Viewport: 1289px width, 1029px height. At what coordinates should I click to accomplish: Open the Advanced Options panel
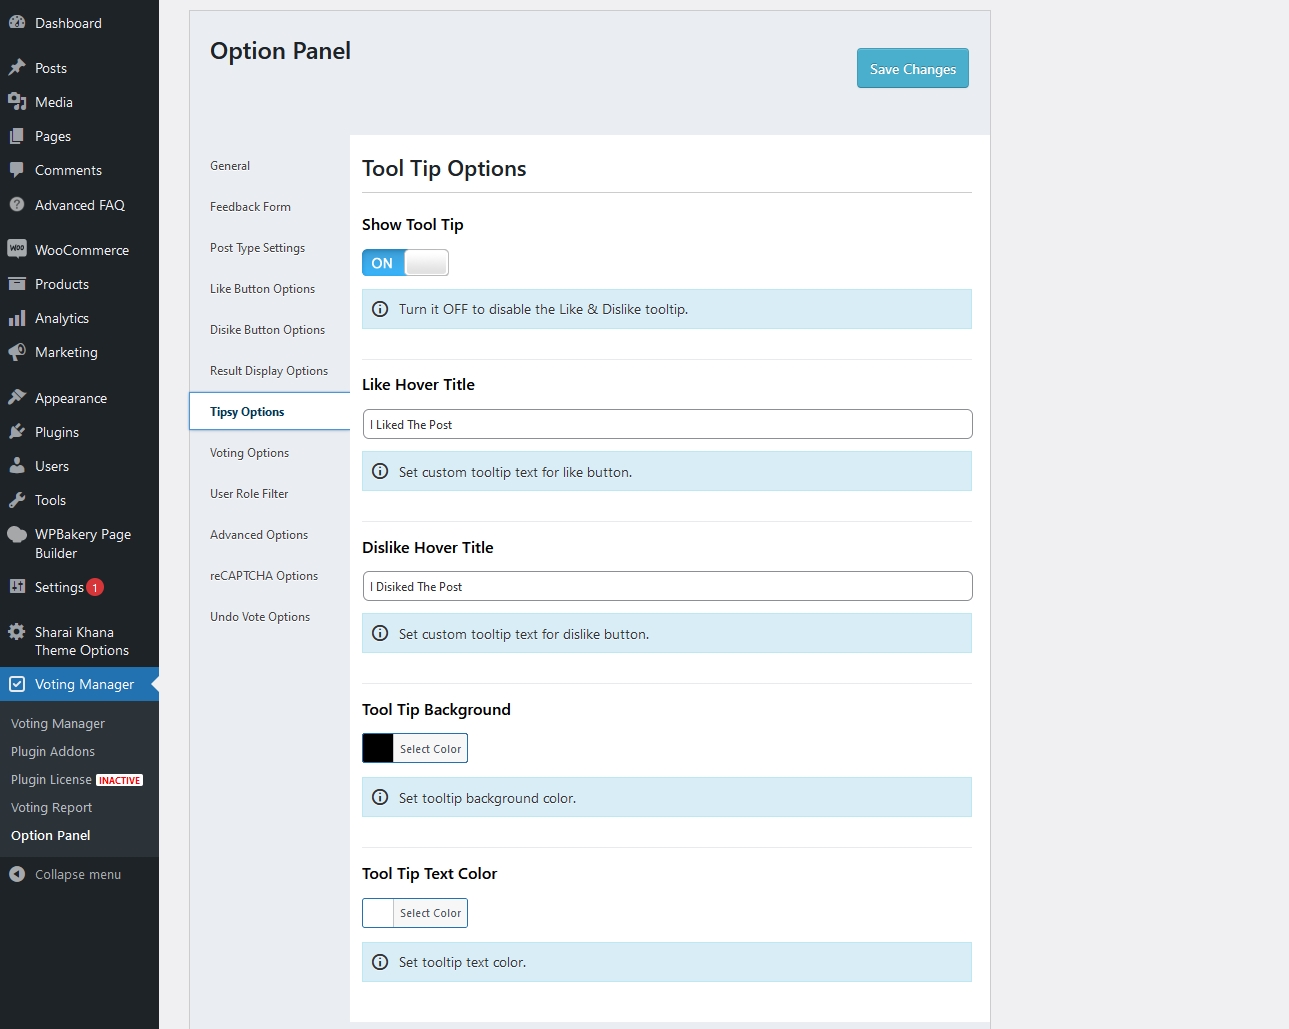click(258, 534)
